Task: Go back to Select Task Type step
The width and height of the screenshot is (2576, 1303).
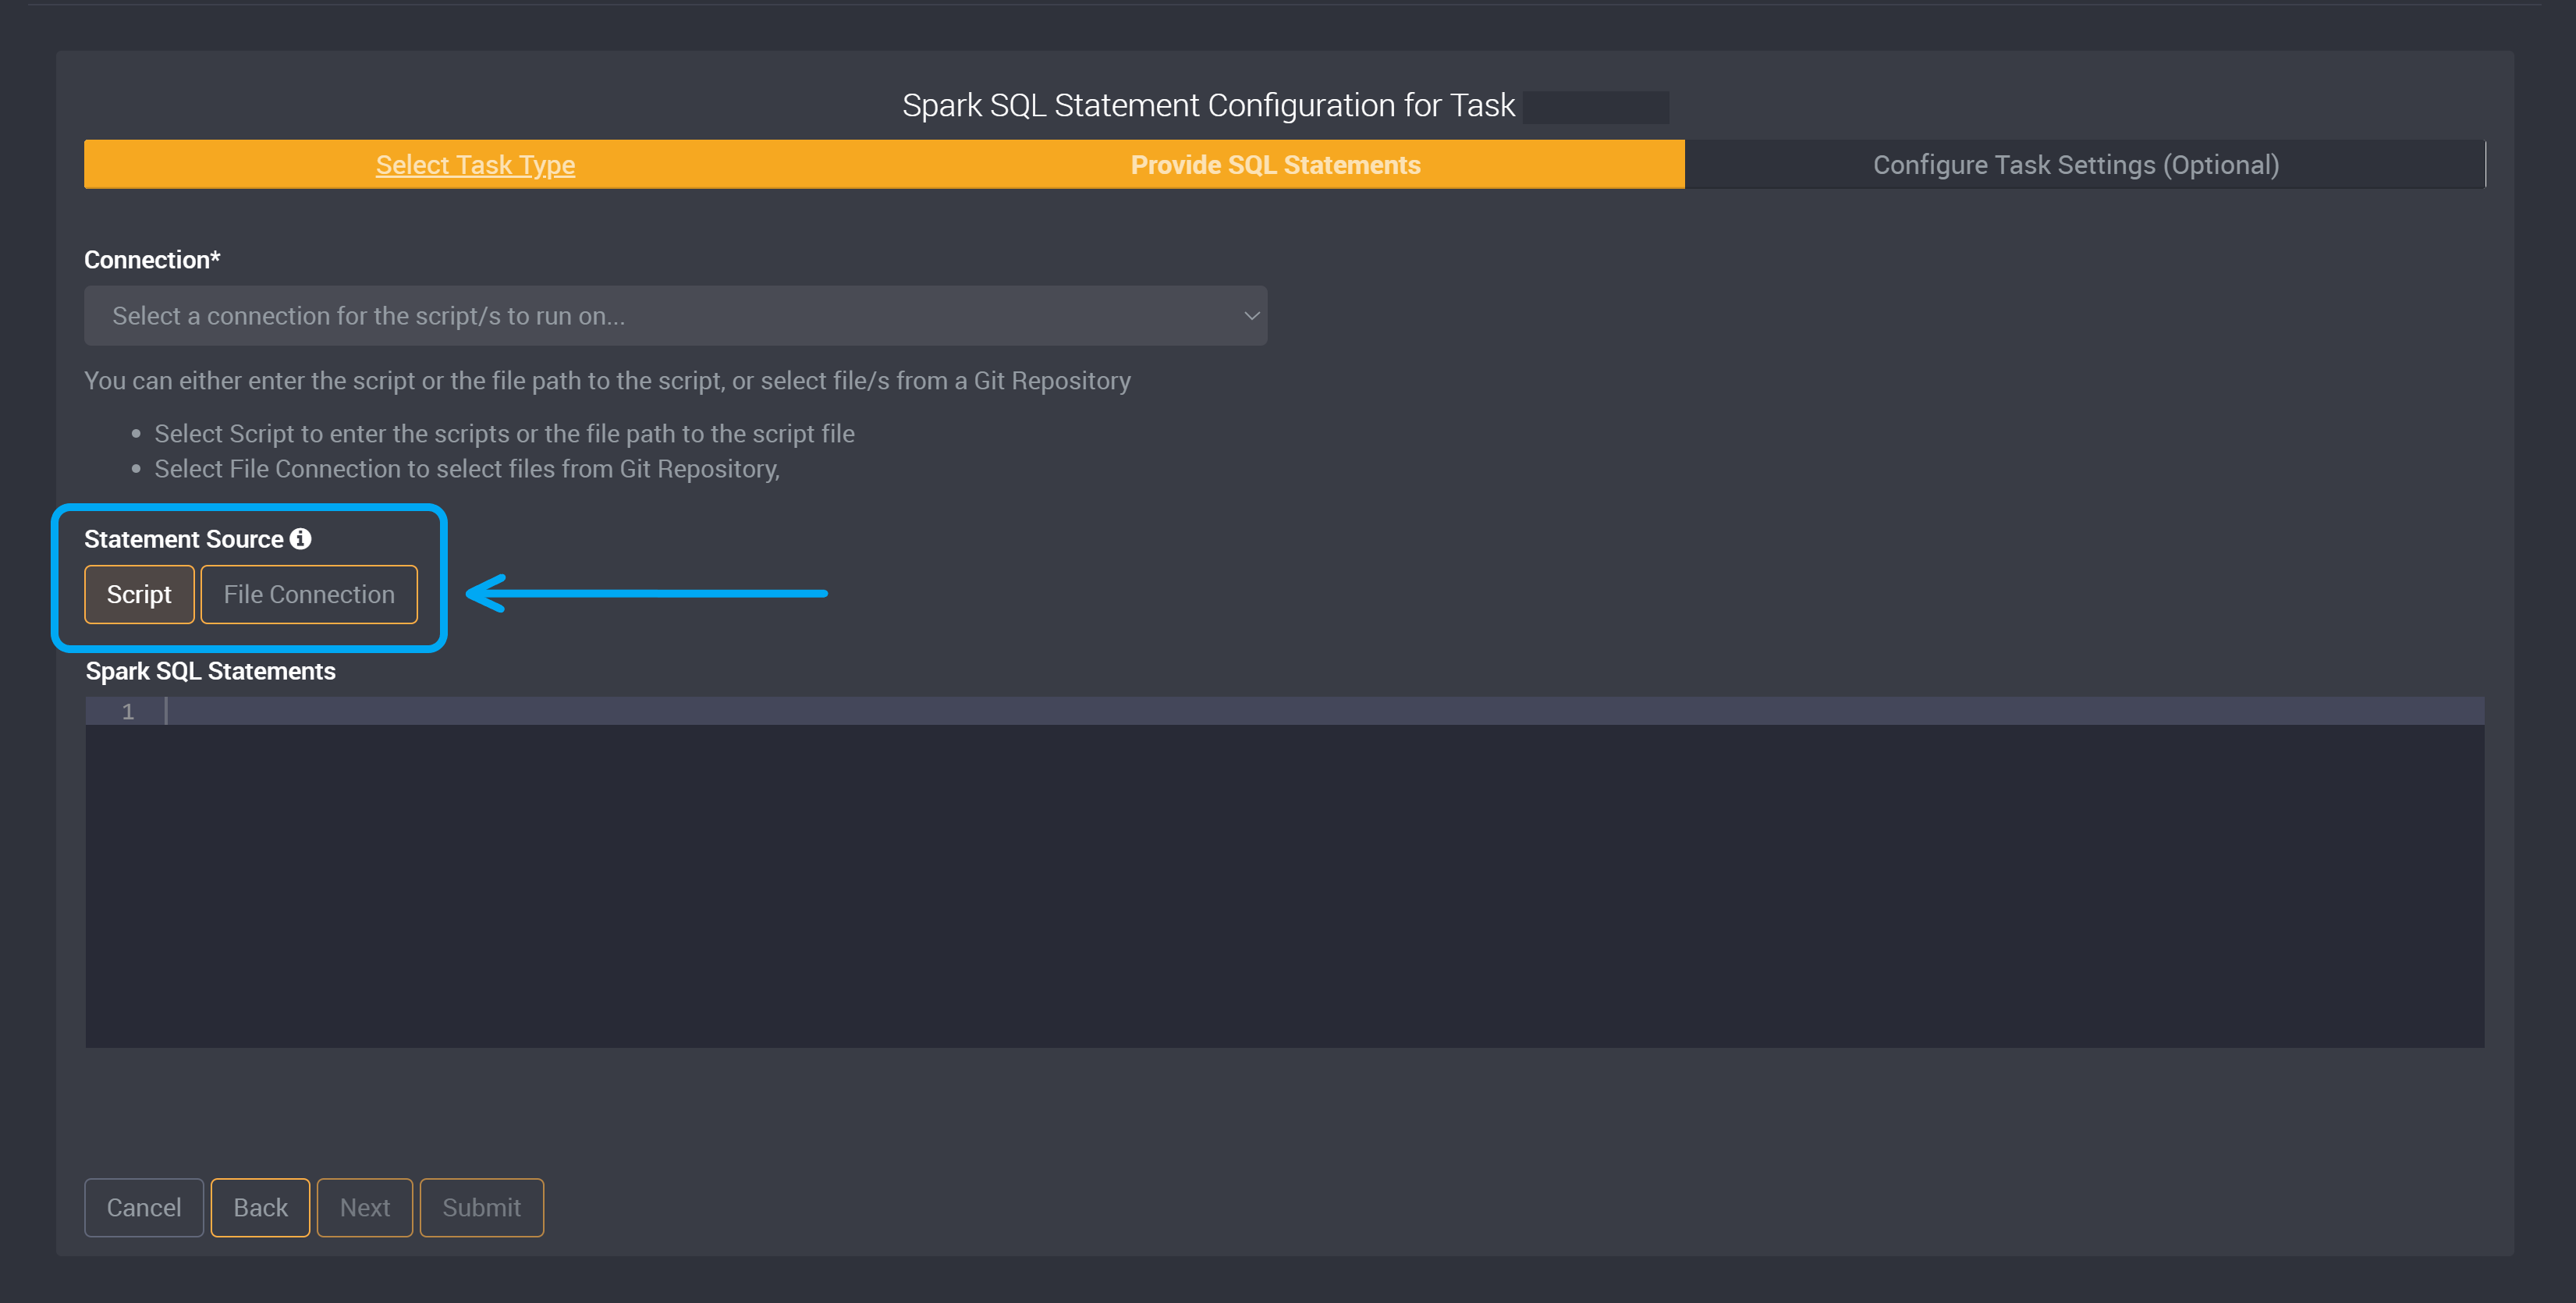Action: click(x=475, y=165)
